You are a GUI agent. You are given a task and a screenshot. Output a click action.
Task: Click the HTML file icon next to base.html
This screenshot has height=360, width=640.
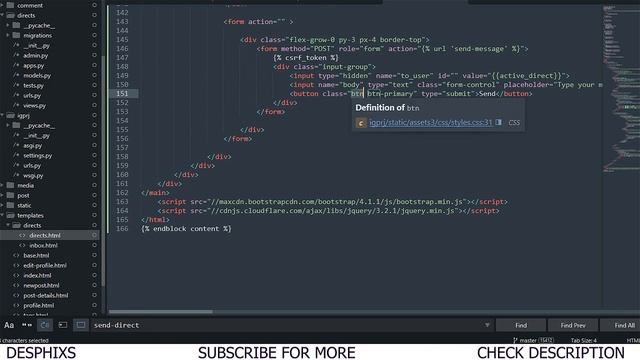point(16,255)
